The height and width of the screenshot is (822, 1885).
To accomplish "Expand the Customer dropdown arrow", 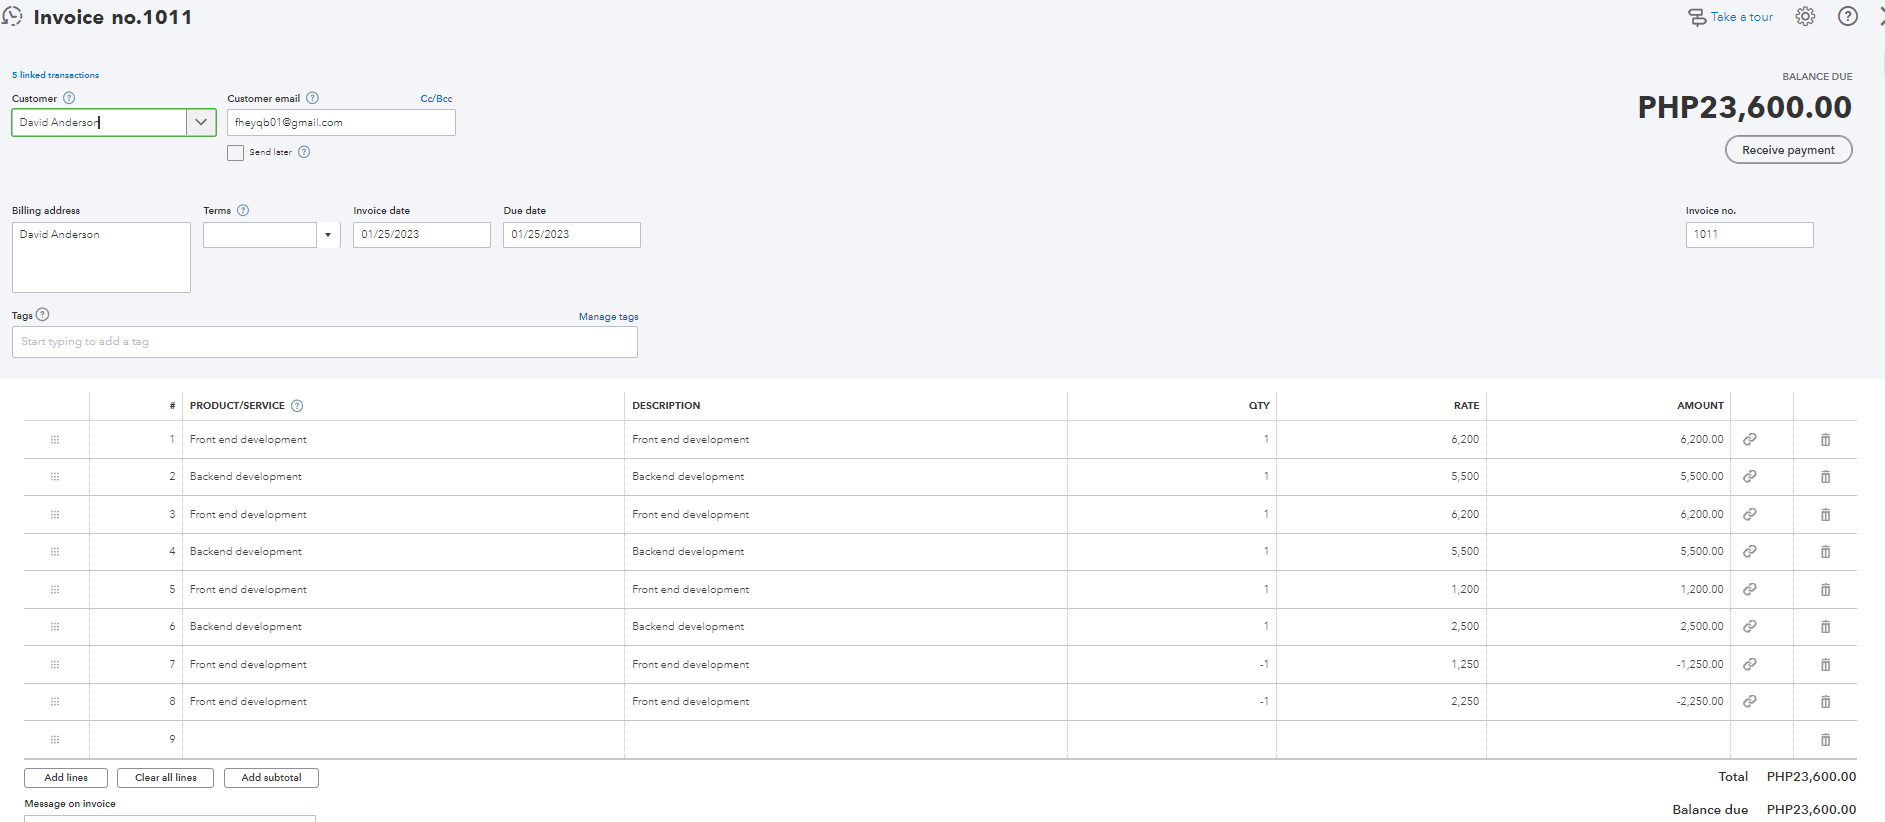I will click(201, 122).
